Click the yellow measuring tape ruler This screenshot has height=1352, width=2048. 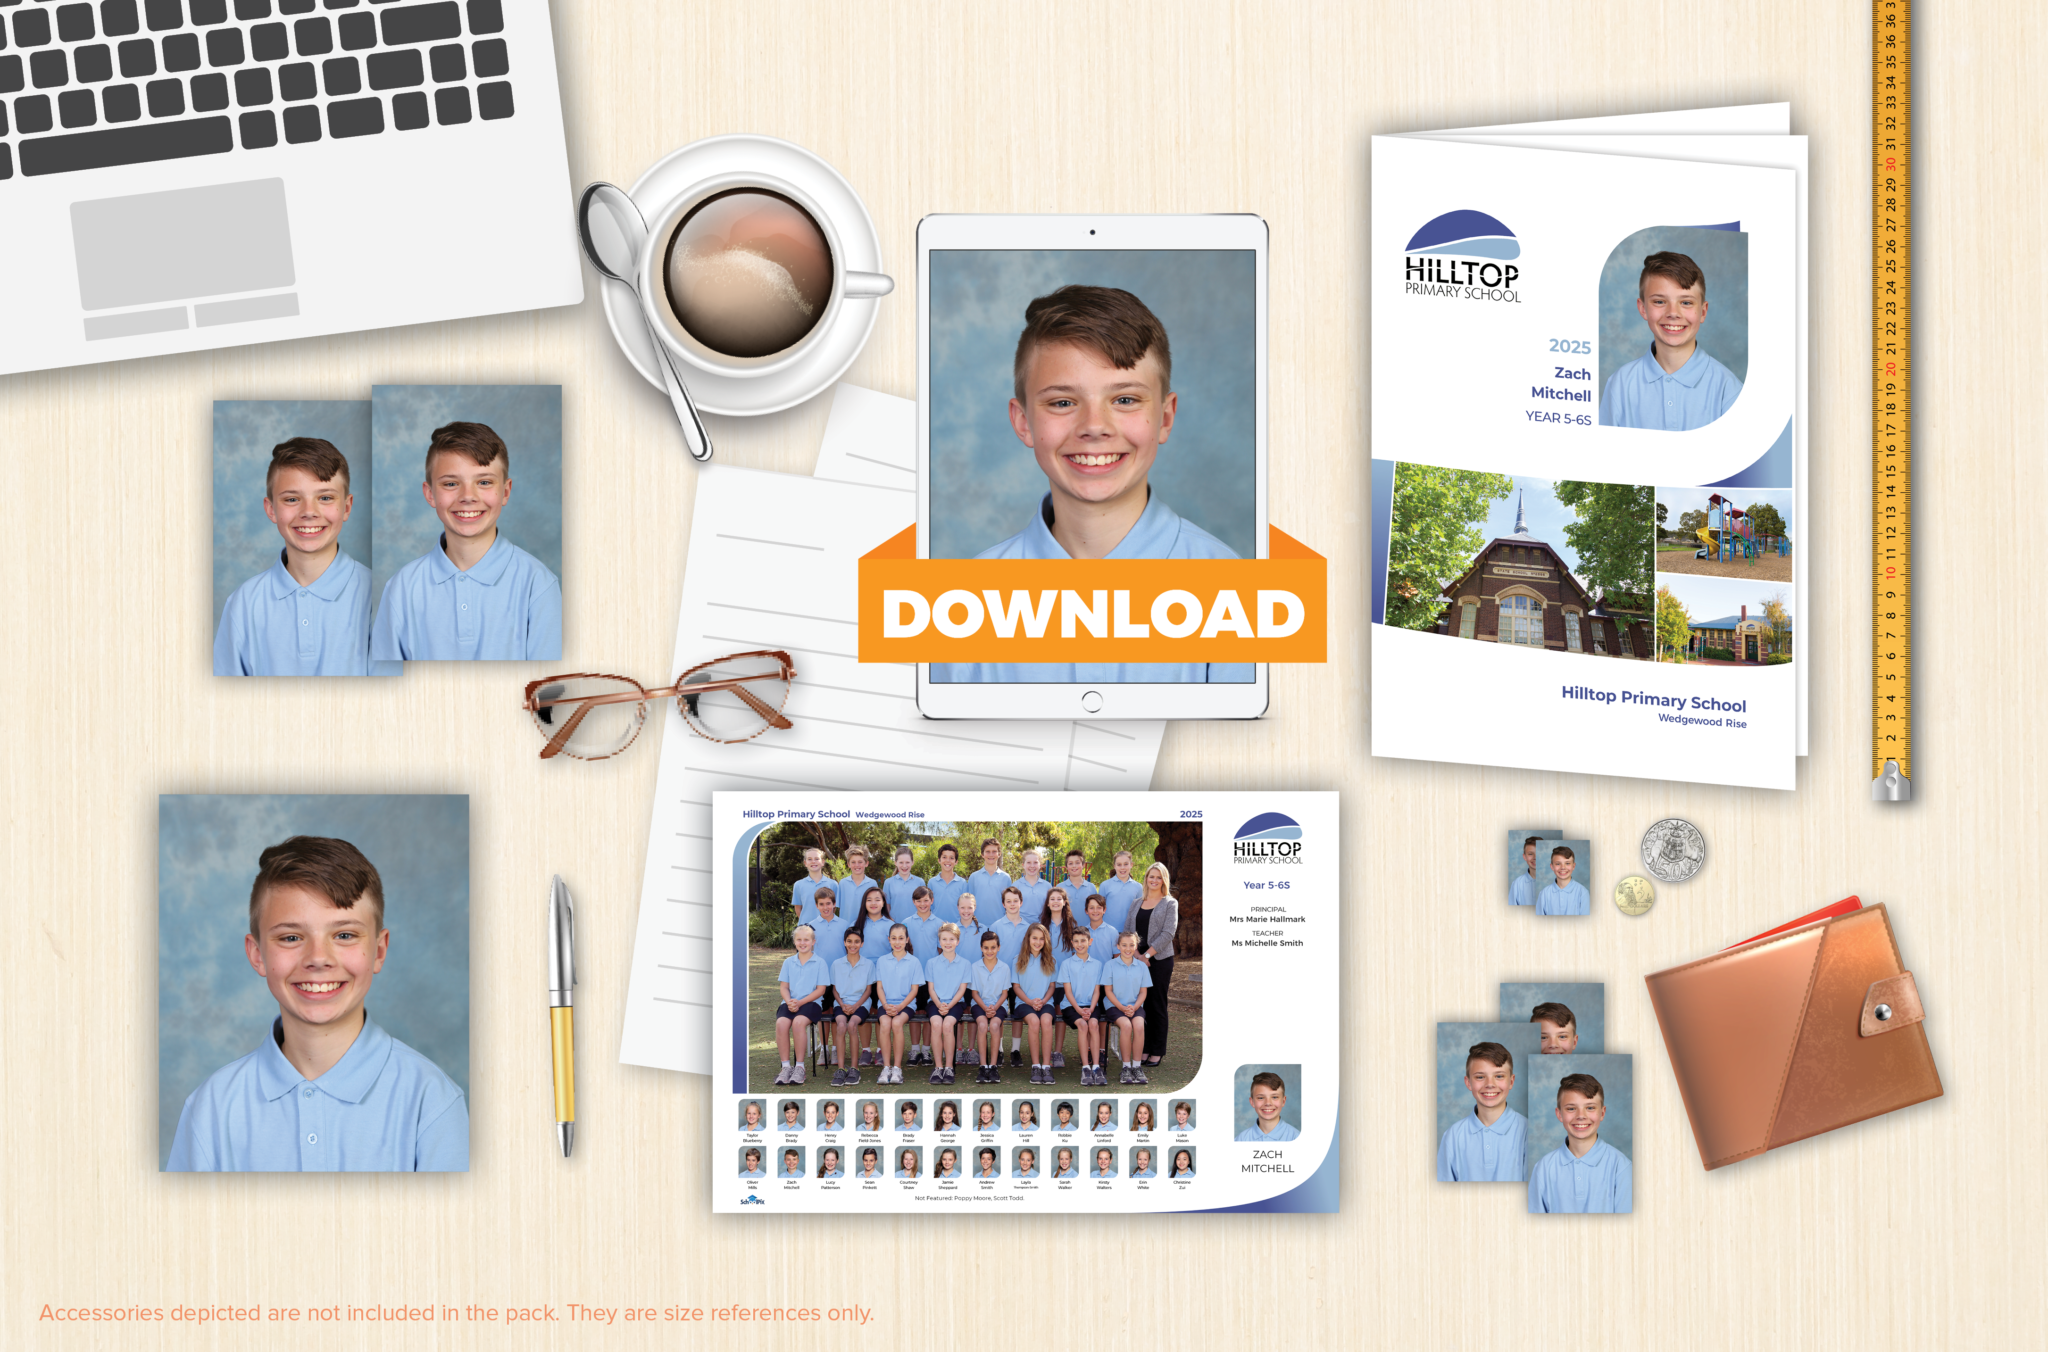pos(1890,400)
